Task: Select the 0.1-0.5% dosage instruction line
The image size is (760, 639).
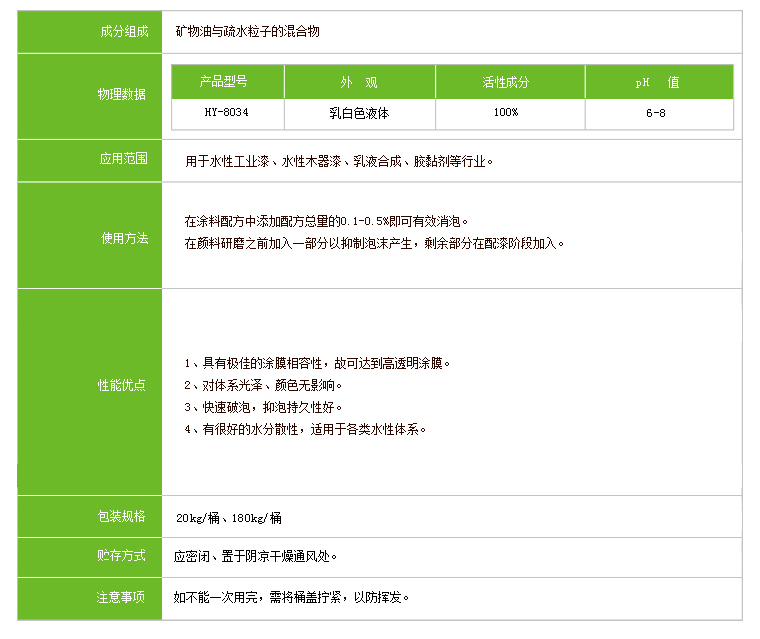Action: [x=327, y=220]
